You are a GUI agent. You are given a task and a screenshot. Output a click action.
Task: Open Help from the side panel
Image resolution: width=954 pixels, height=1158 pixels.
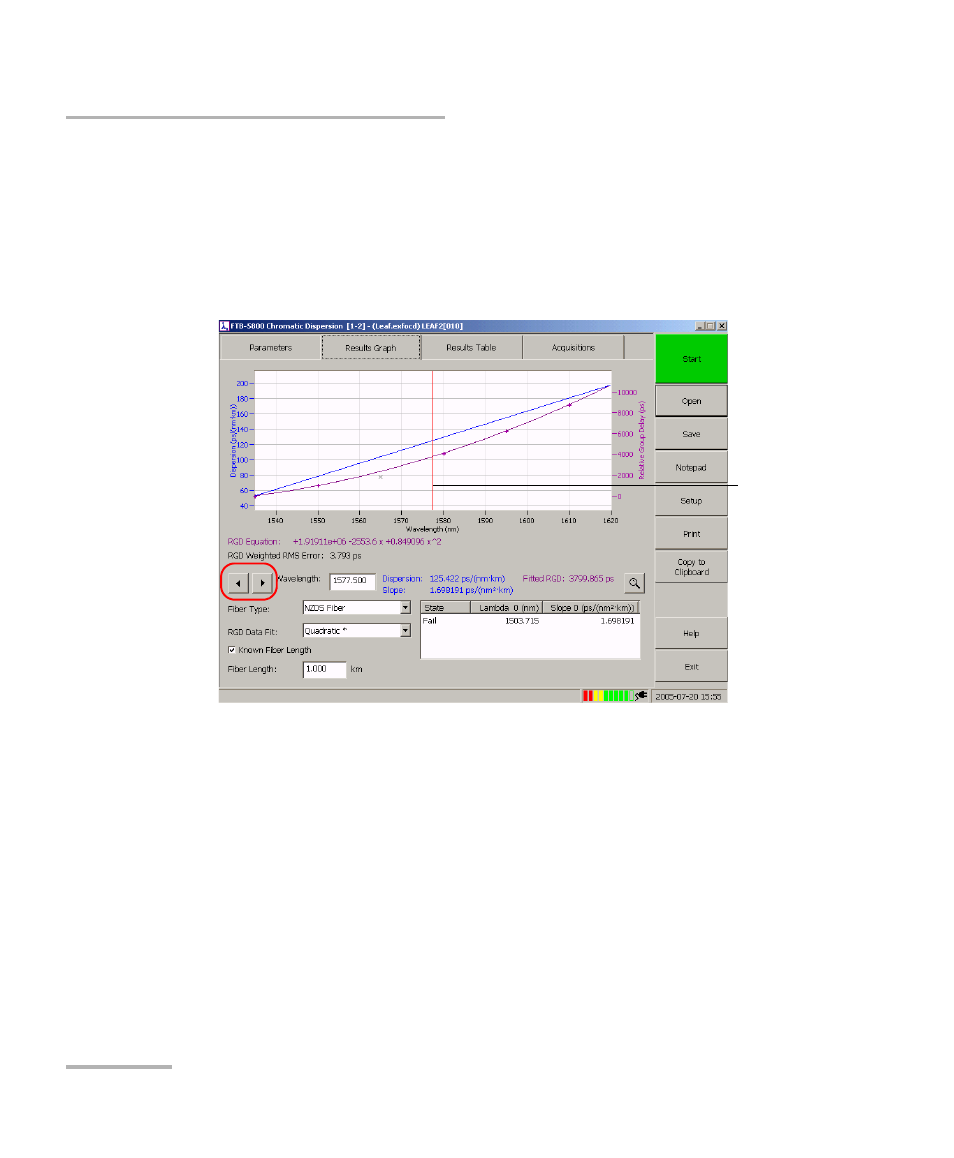691,634
